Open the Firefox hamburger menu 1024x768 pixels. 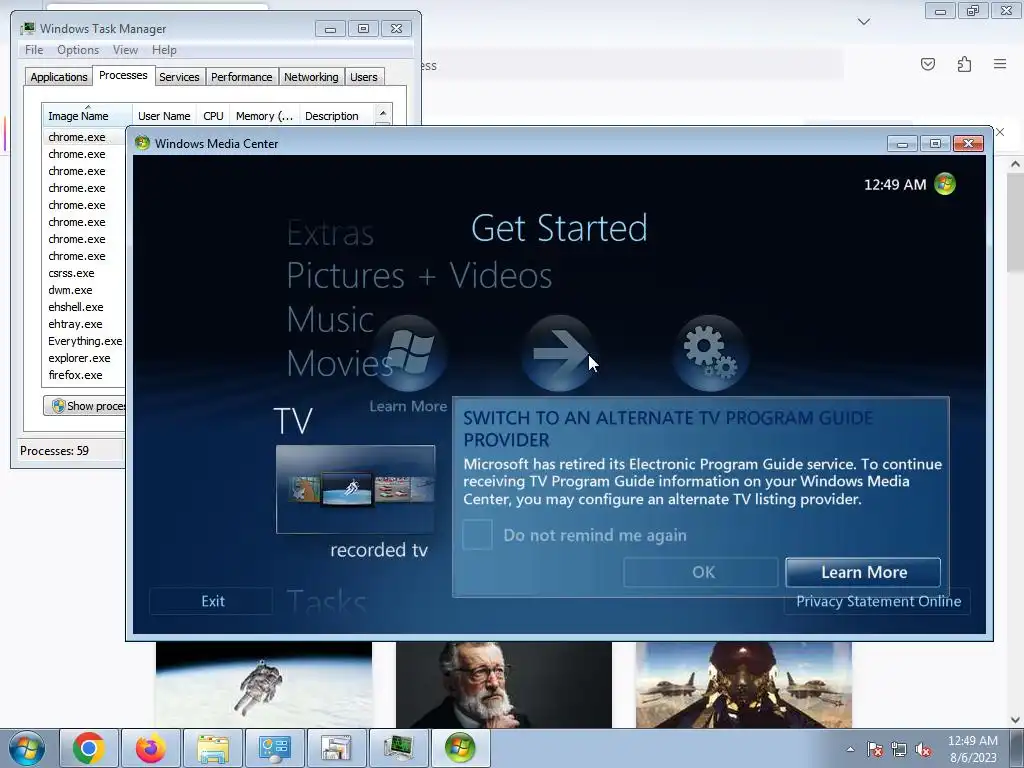[1000, 64]
